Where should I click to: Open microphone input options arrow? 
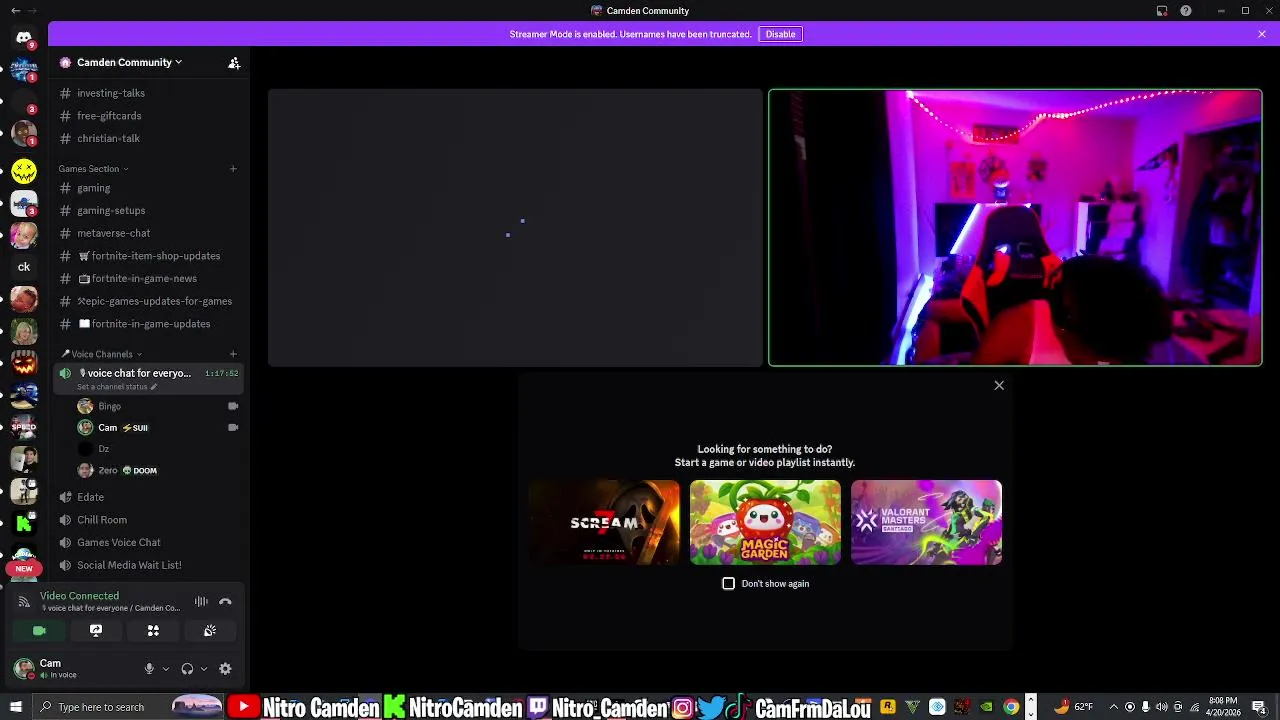click(x=165, y=669)
